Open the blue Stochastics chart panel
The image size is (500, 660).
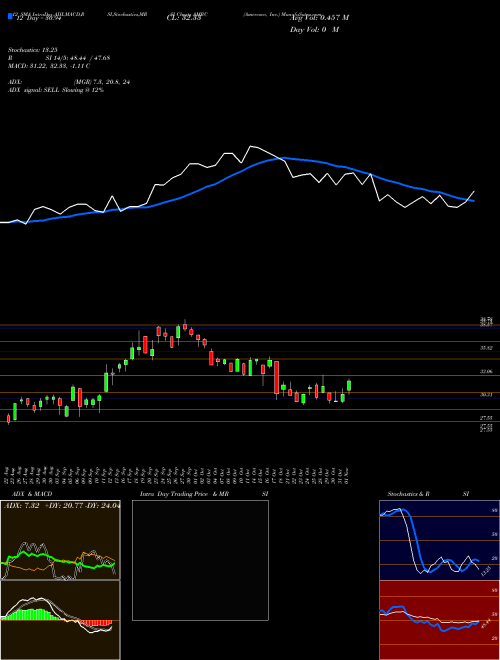[x=439, y=540]
